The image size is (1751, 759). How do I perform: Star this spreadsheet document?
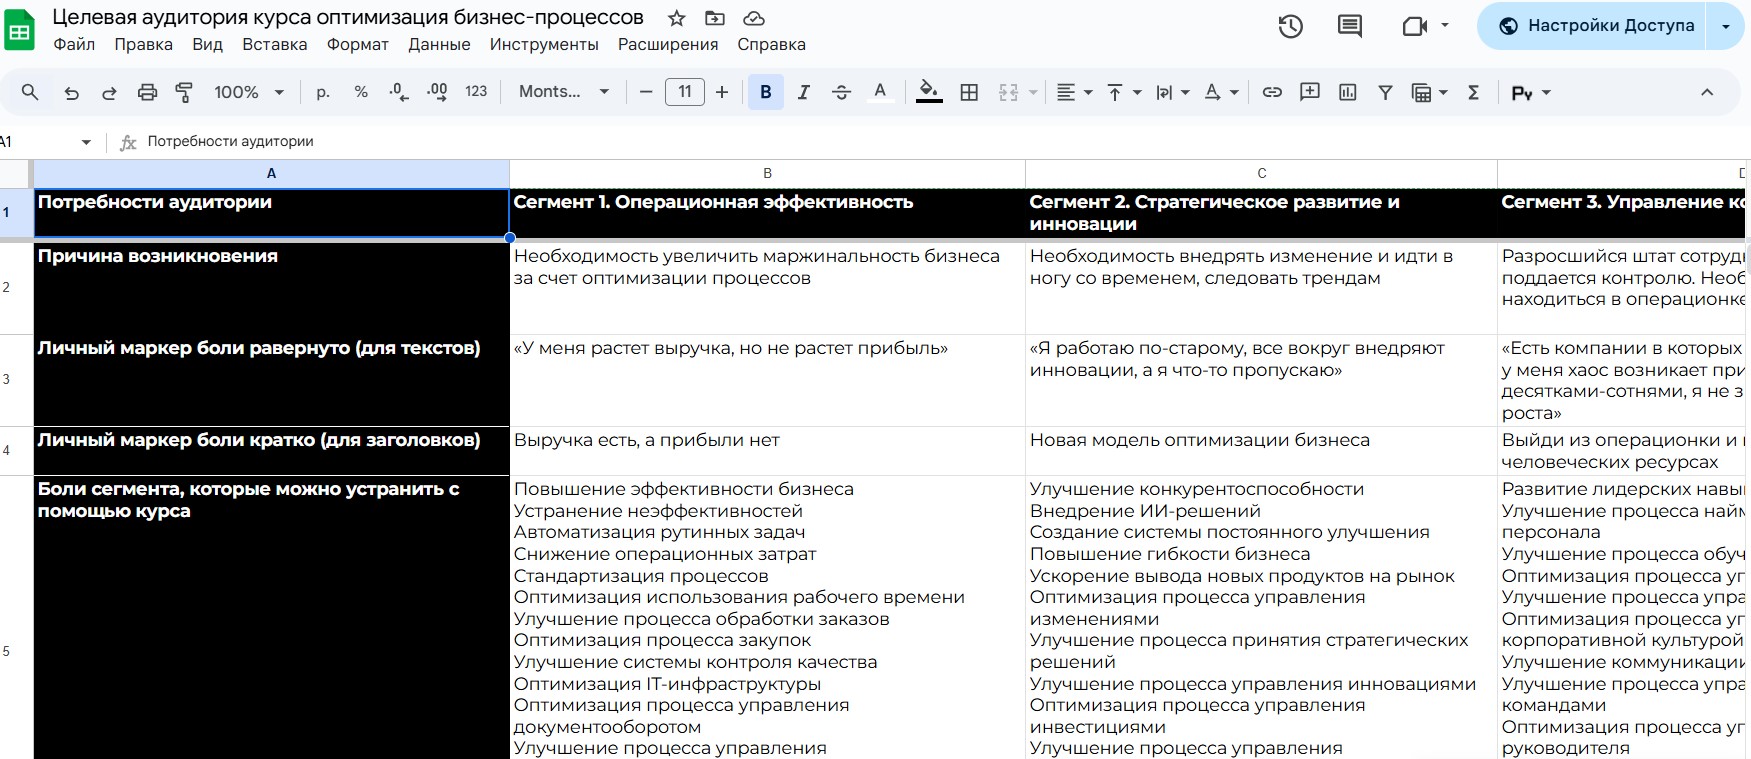(677, 18)
